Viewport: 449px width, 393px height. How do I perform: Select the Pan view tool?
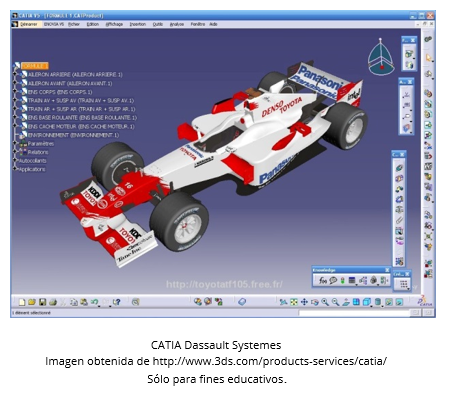pyautogui.click(x=304, y=302)
